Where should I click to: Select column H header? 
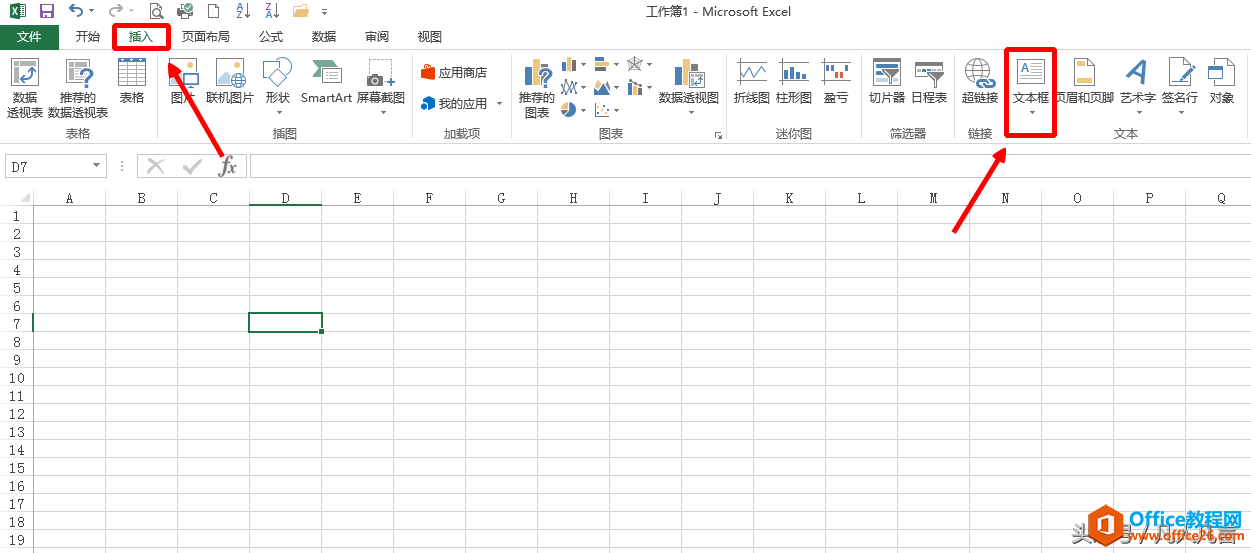click(x=573, y=198)
